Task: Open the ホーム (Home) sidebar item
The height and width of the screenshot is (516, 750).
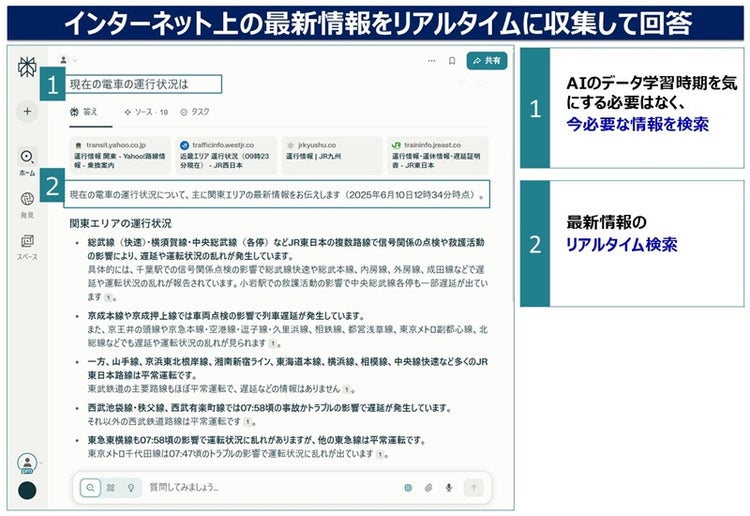Action: point(27,162)
